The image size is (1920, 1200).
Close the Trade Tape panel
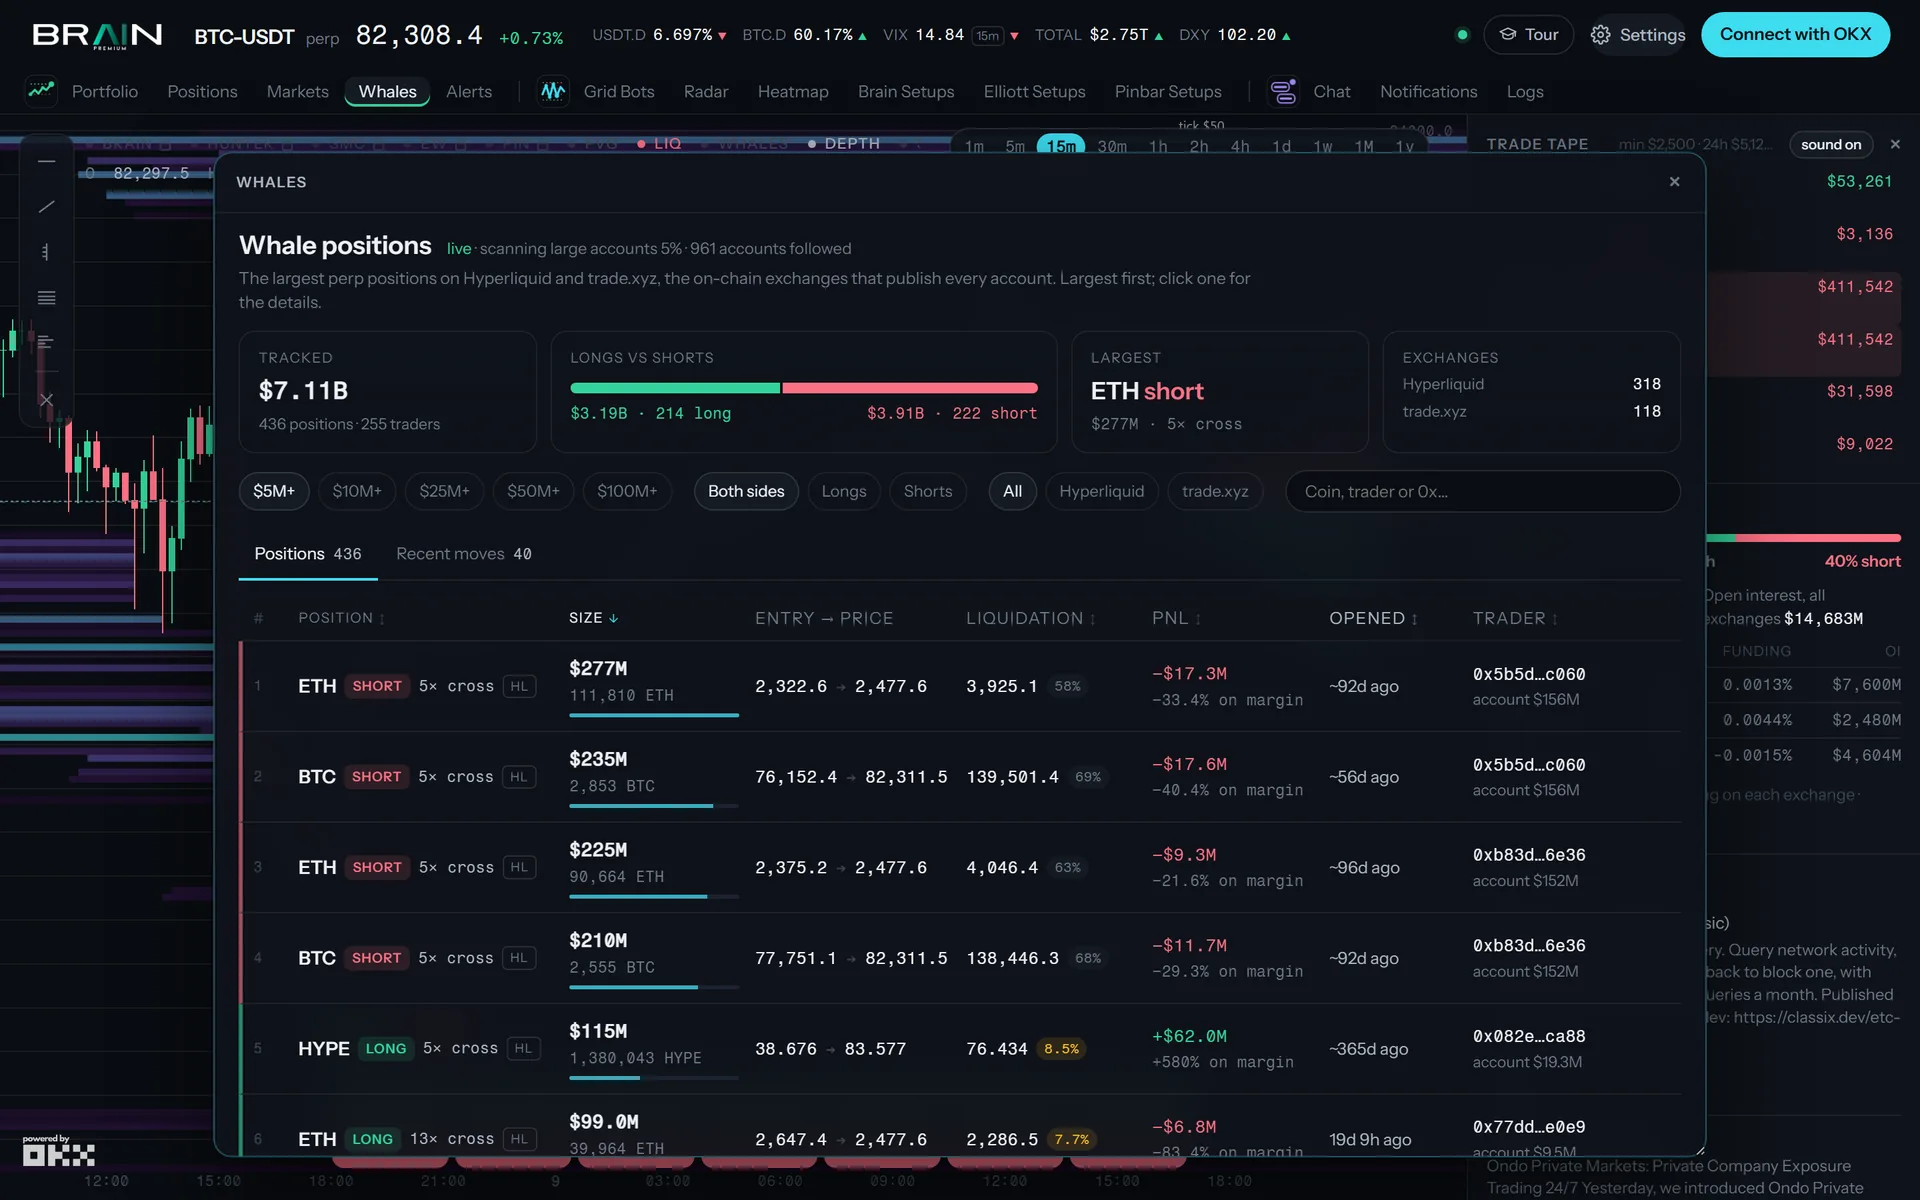(x=1895, y=144)
